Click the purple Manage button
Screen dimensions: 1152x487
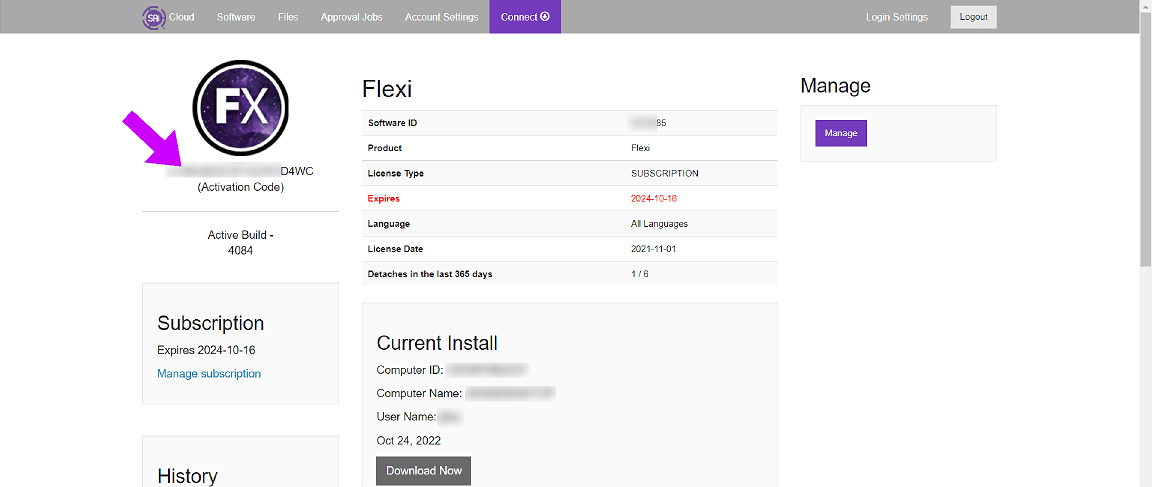[840, 133]
